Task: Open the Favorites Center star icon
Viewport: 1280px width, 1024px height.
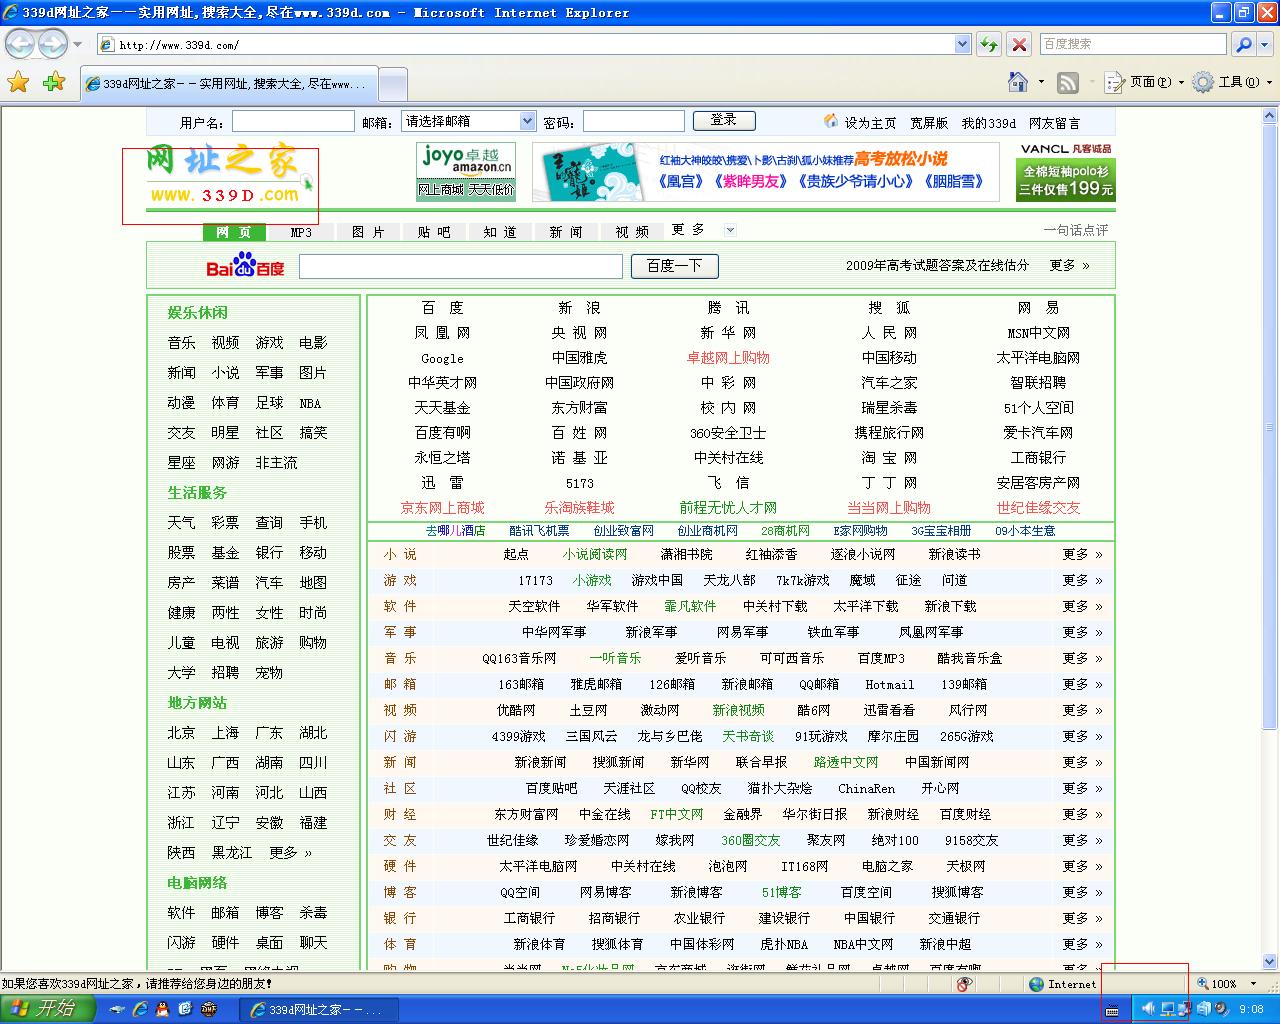Action: 18,82
